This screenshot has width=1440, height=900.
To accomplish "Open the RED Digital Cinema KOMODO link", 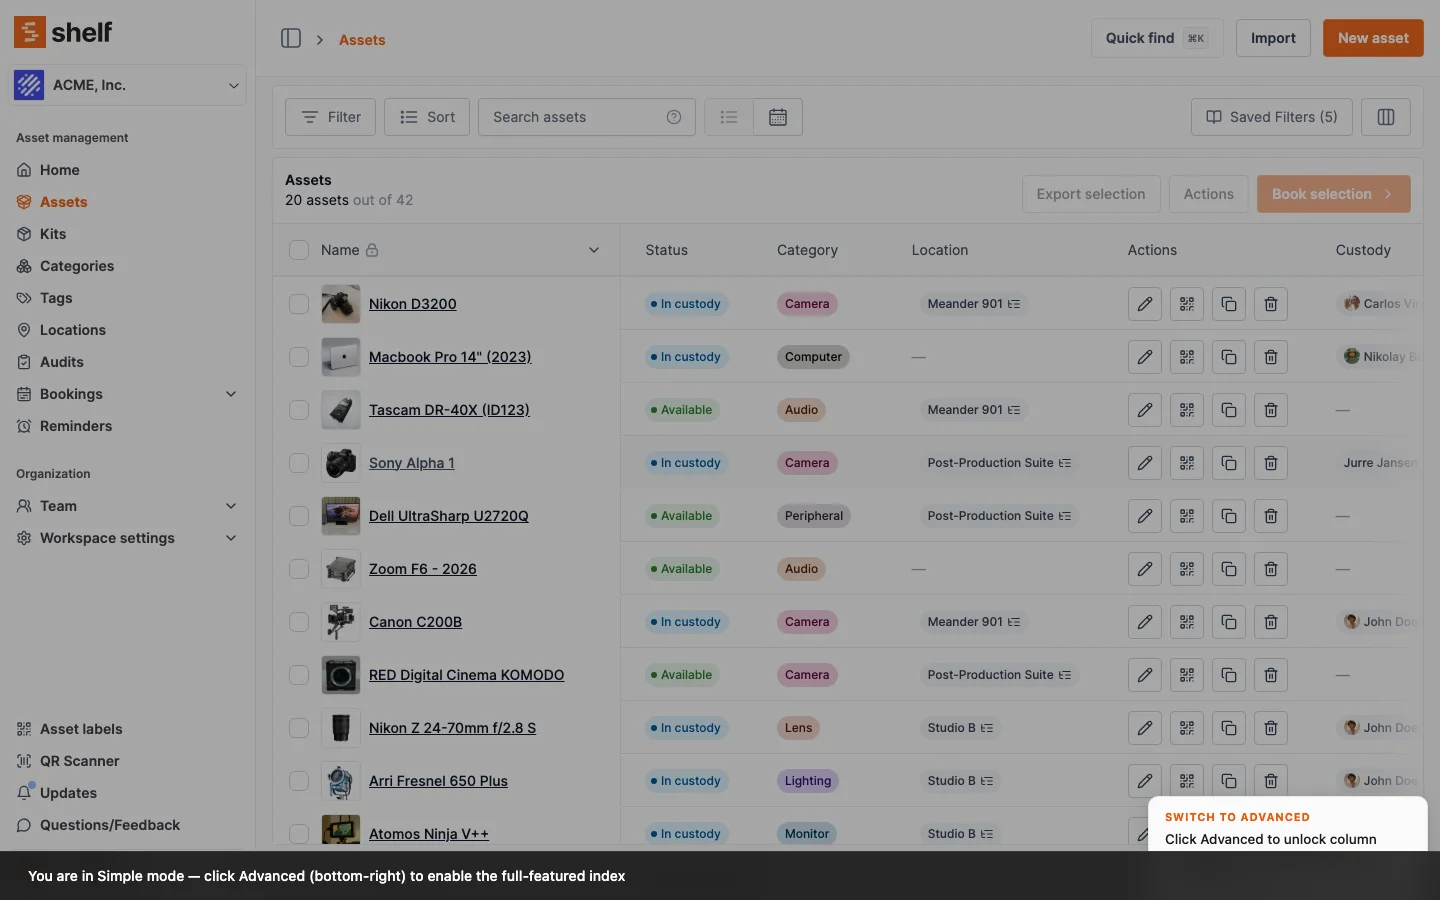I will (466, 675).
